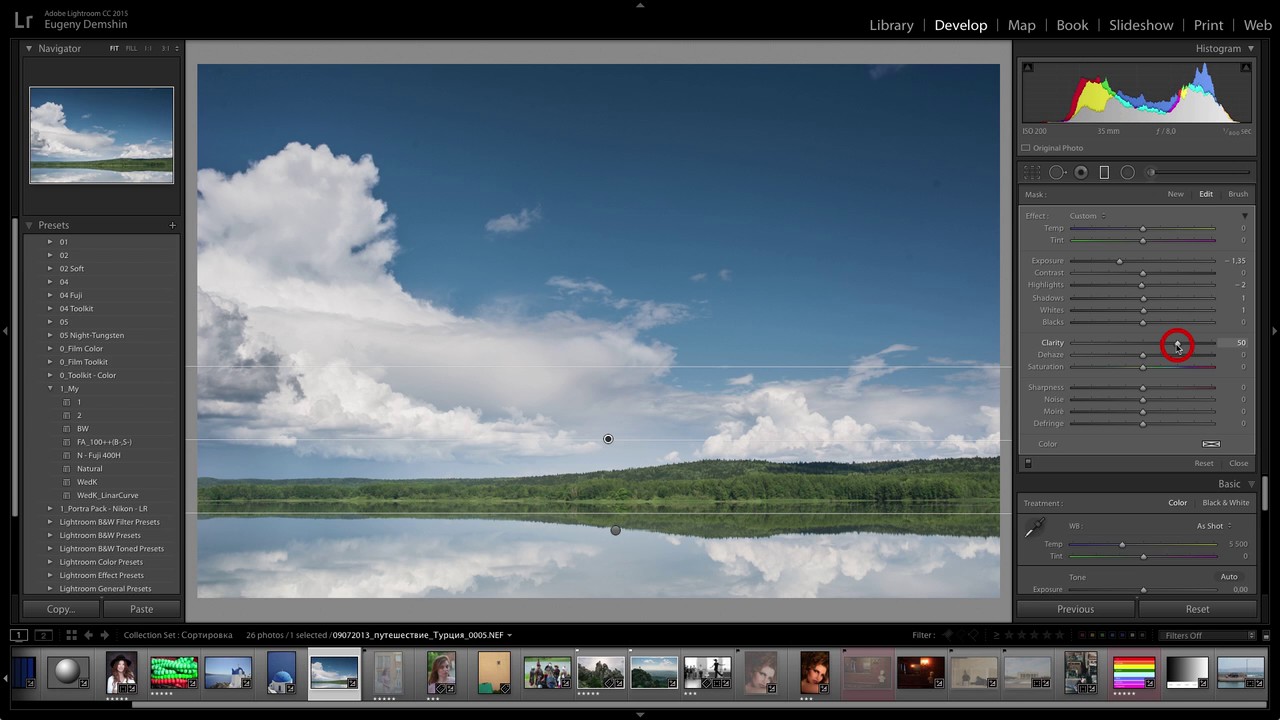Open the Slideshow module
Viewport: 1280px width, 720px height.
(x=1141, y=25)
